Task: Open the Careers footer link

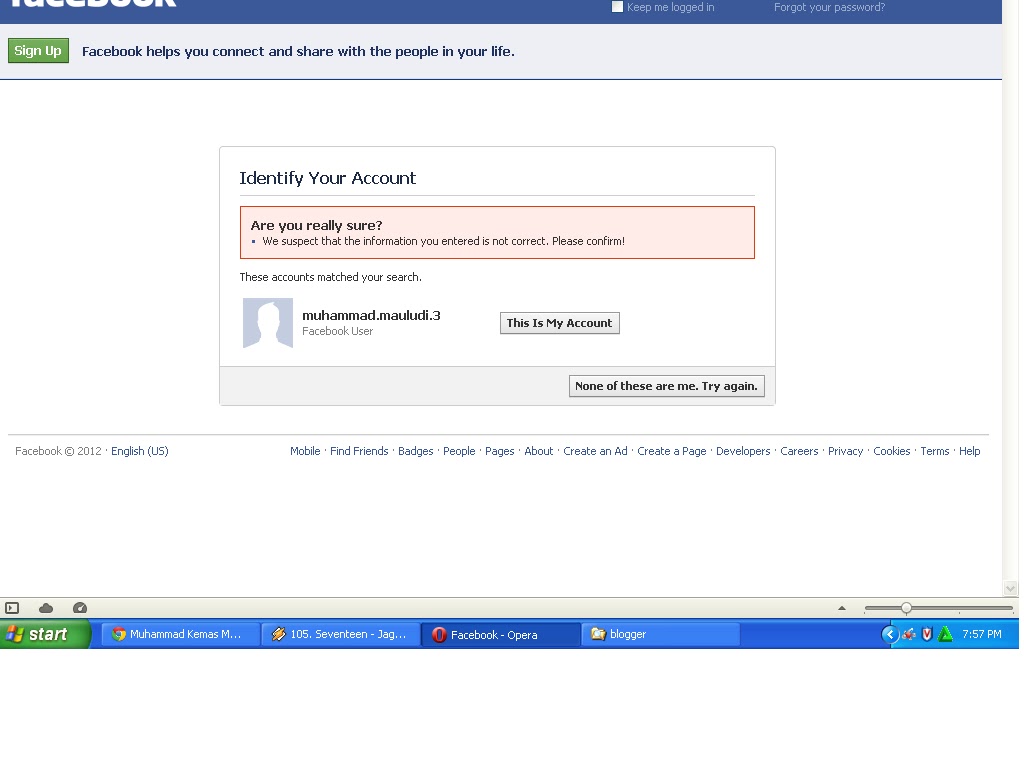Action: (799, 451)
